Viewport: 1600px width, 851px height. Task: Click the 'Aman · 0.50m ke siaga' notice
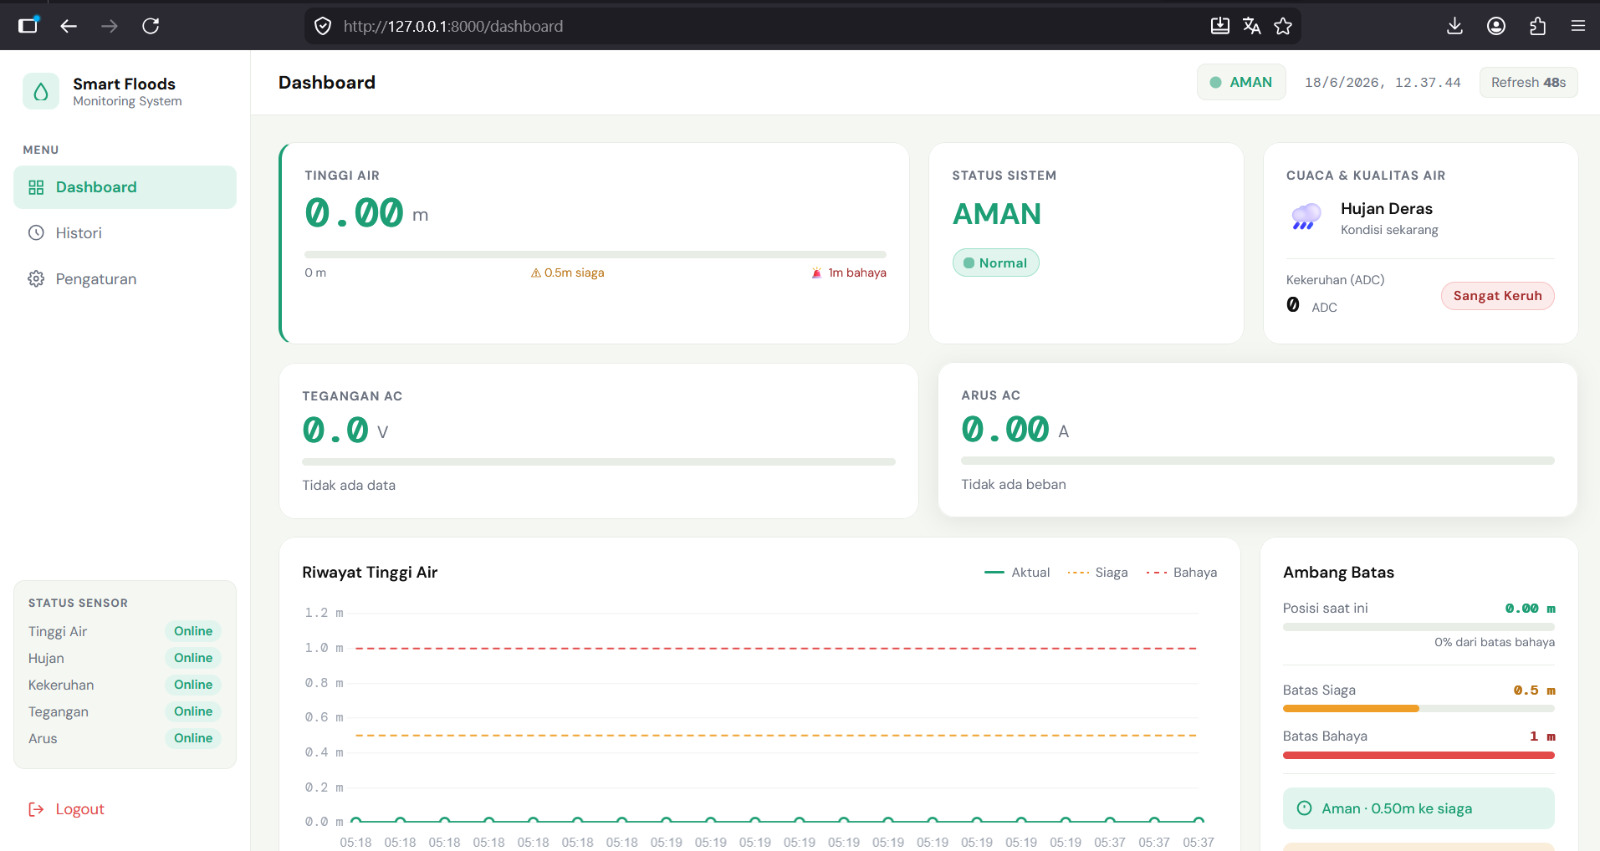click(1418, 808)
